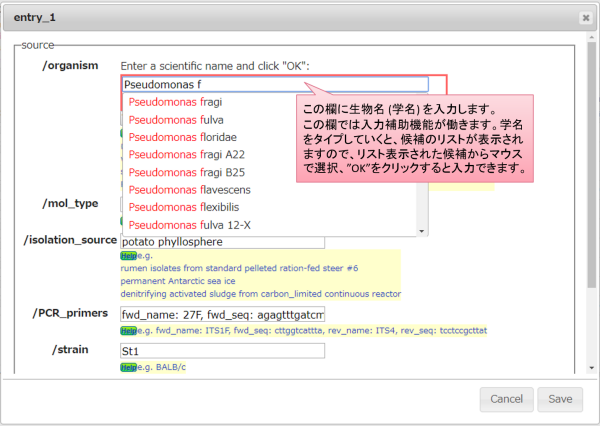Click the organism name input field

tap(275, 84)
